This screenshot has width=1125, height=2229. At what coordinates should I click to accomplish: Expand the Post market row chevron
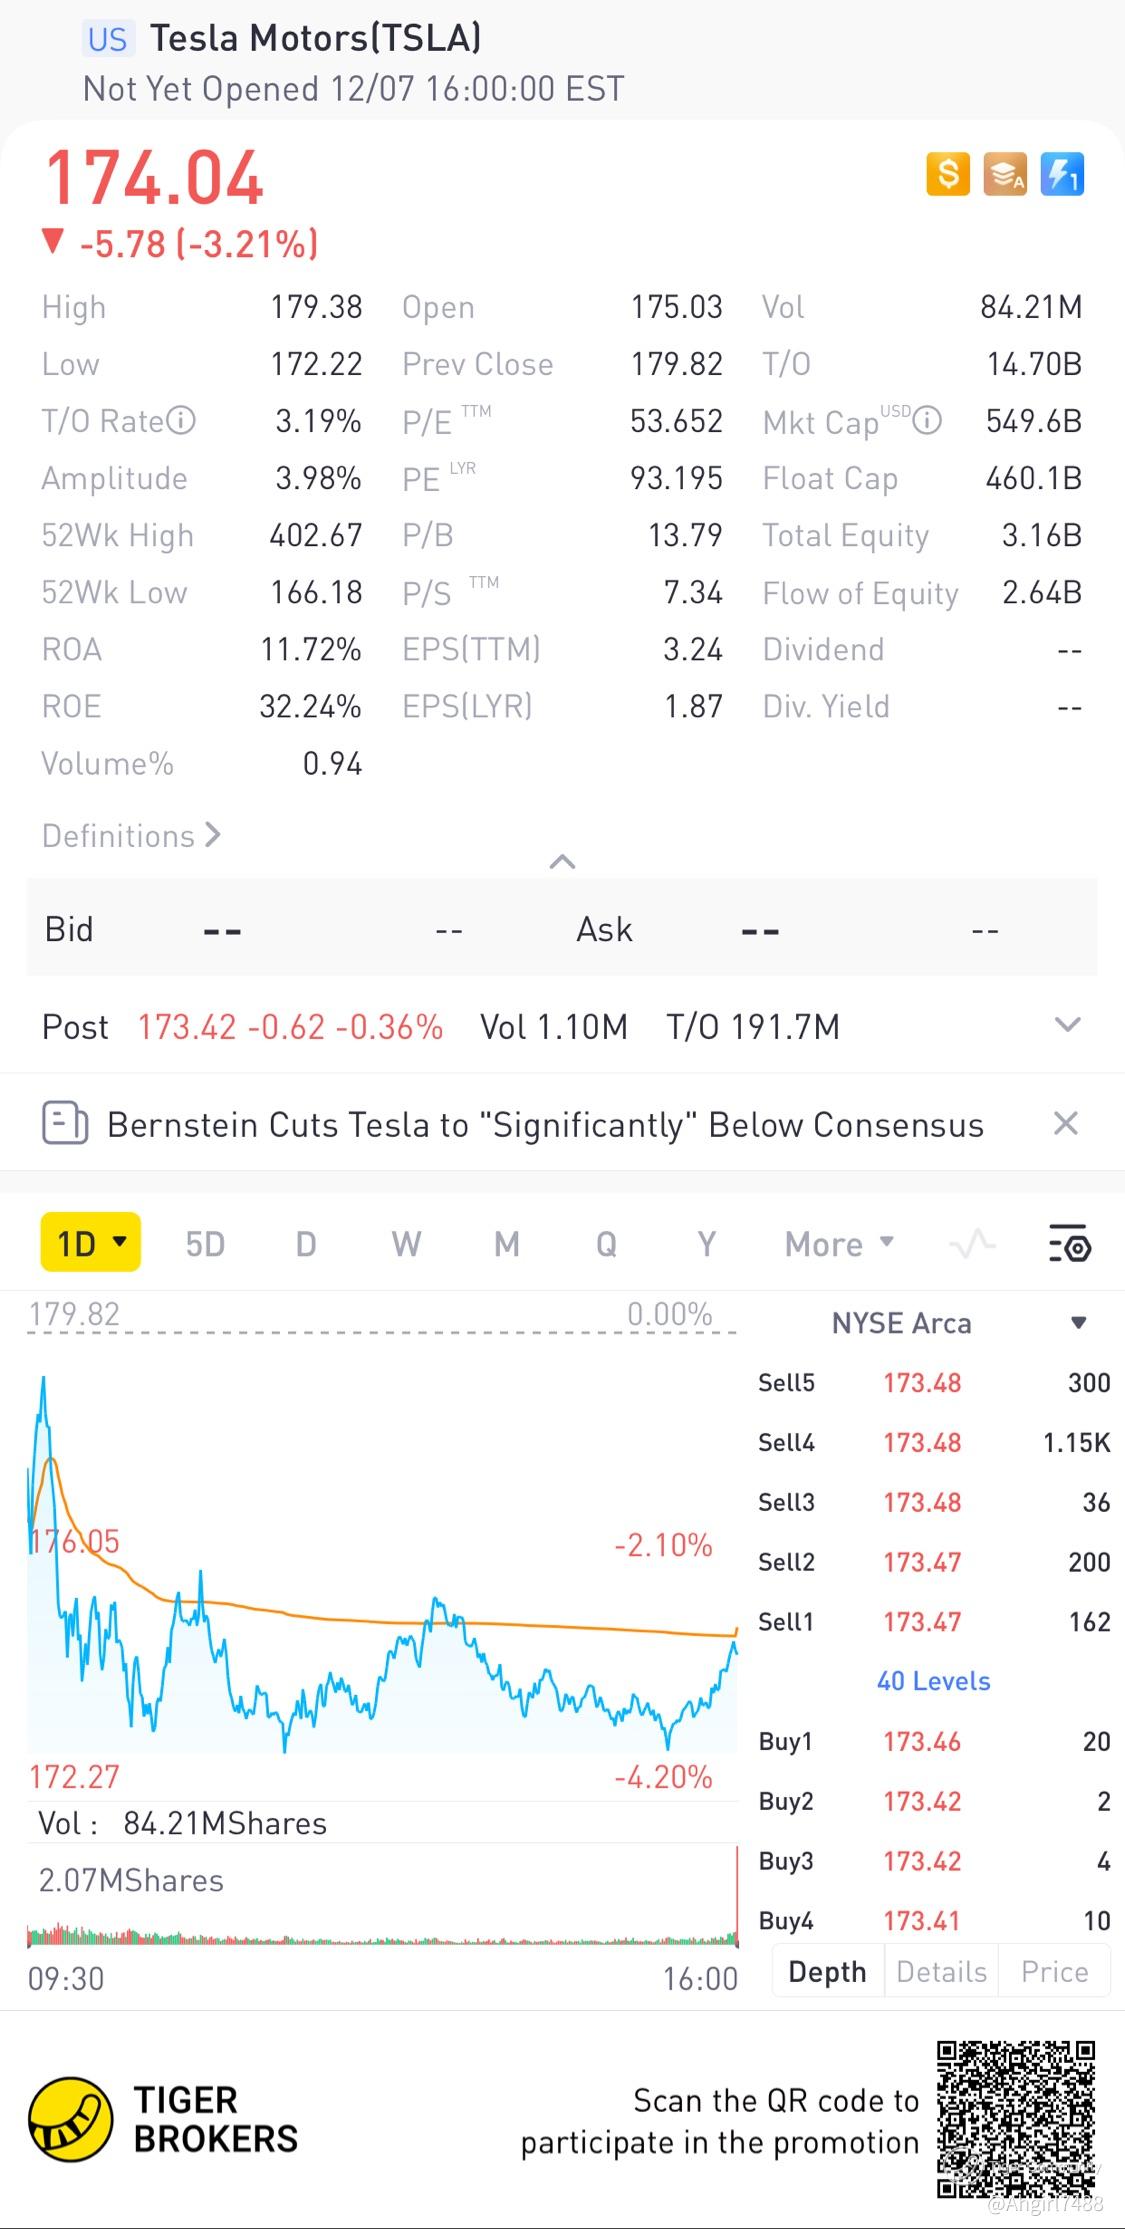(1068, 1025)
